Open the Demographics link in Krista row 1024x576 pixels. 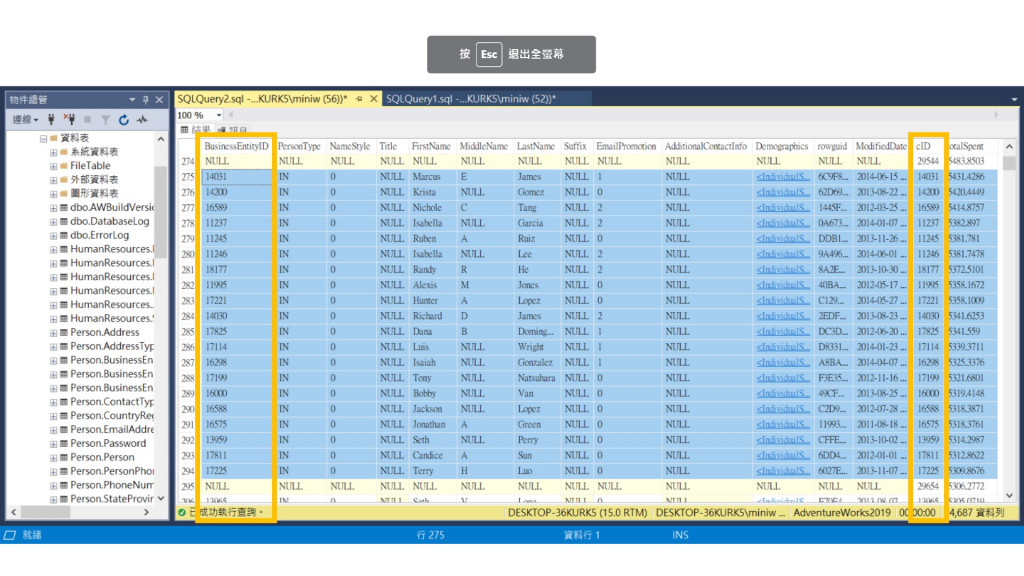tap(782, 192)
